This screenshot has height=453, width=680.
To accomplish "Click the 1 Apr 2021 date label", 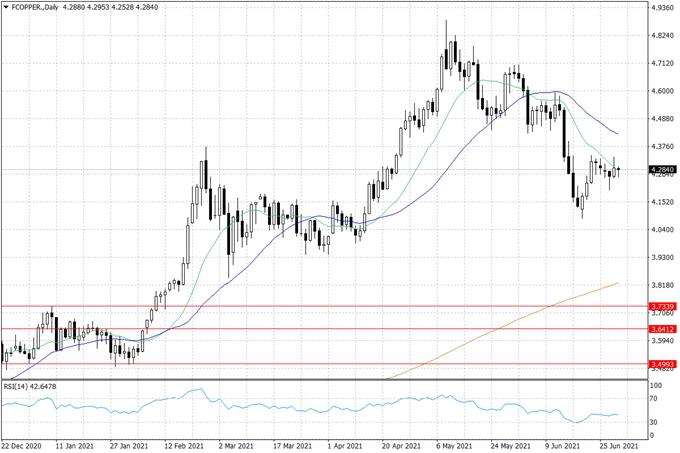I will (345, 446).
